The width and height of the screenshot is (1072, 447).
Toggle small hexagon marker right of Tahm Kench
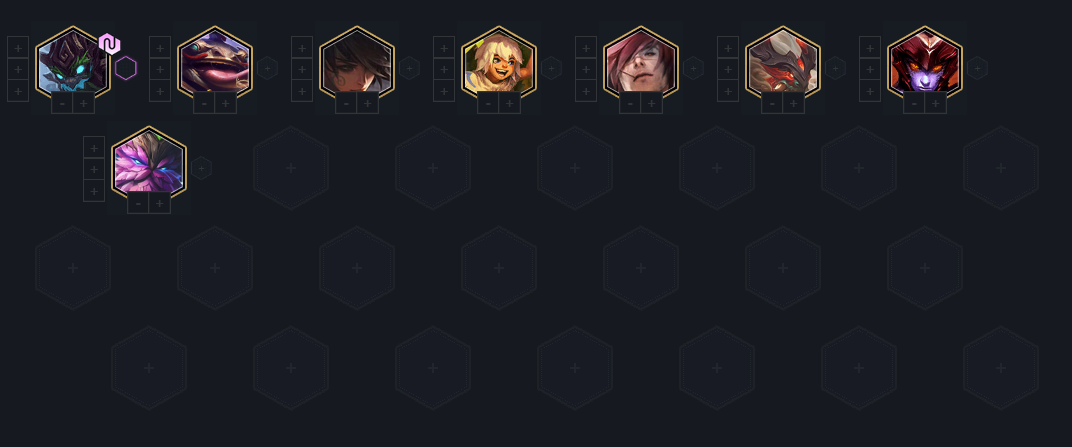pos(267,68)
